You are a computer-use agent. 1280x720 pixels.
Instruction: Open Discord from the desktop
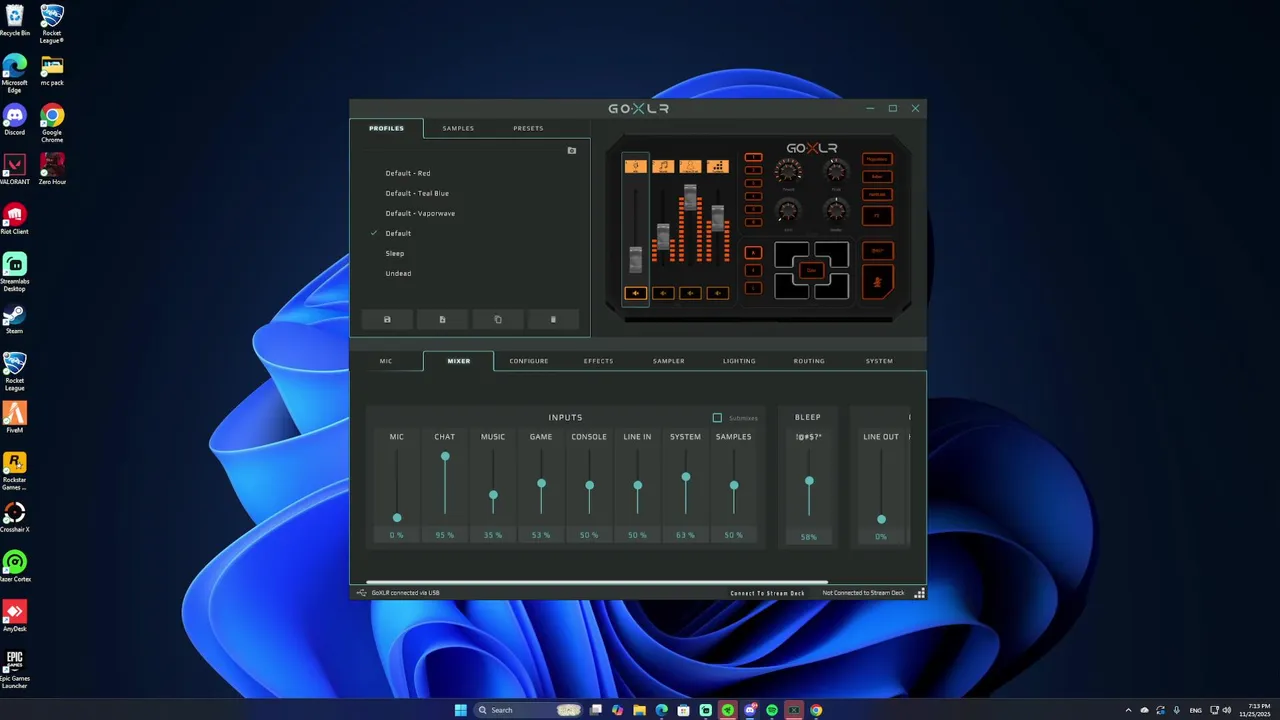tap(14, 119)
